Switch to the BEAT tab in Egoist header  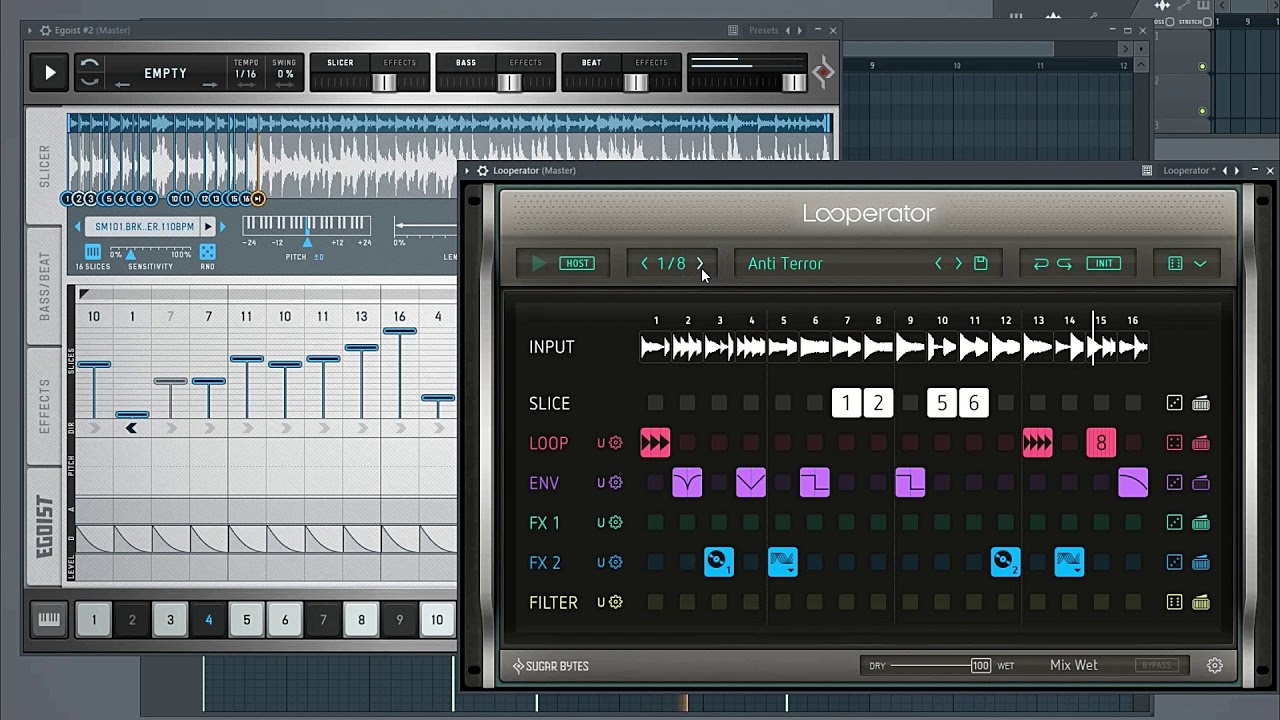(x=592, y=62)
